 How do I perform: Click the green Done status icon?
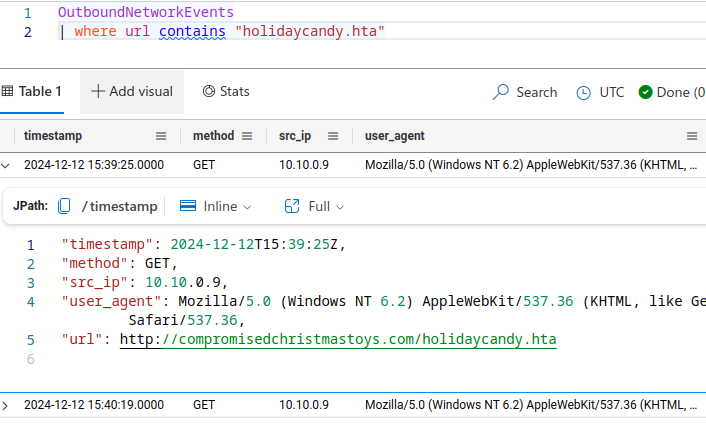pos(645,92)
